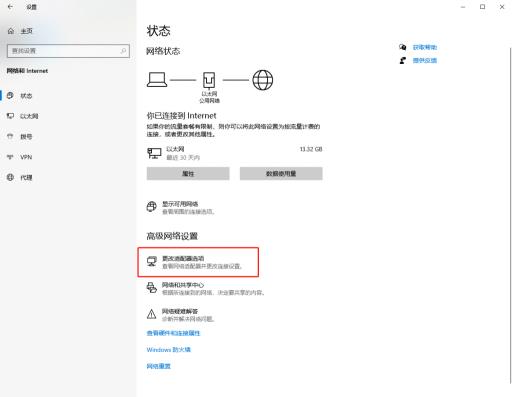Screen dimensions: 512x397
Task: Open 主页 home icon in sidebar
Action: pyautogui.click(x=11, y=31)
